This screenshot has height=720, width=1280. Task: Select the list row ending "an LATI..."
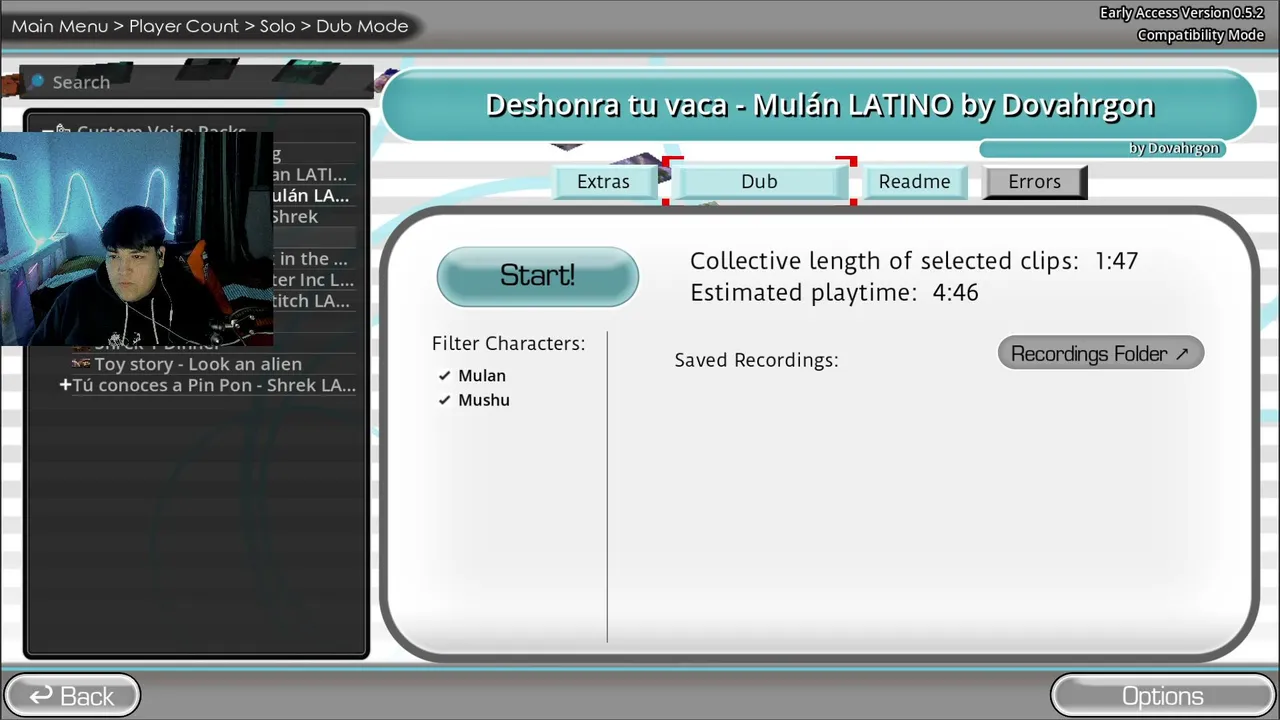point(310,175)
